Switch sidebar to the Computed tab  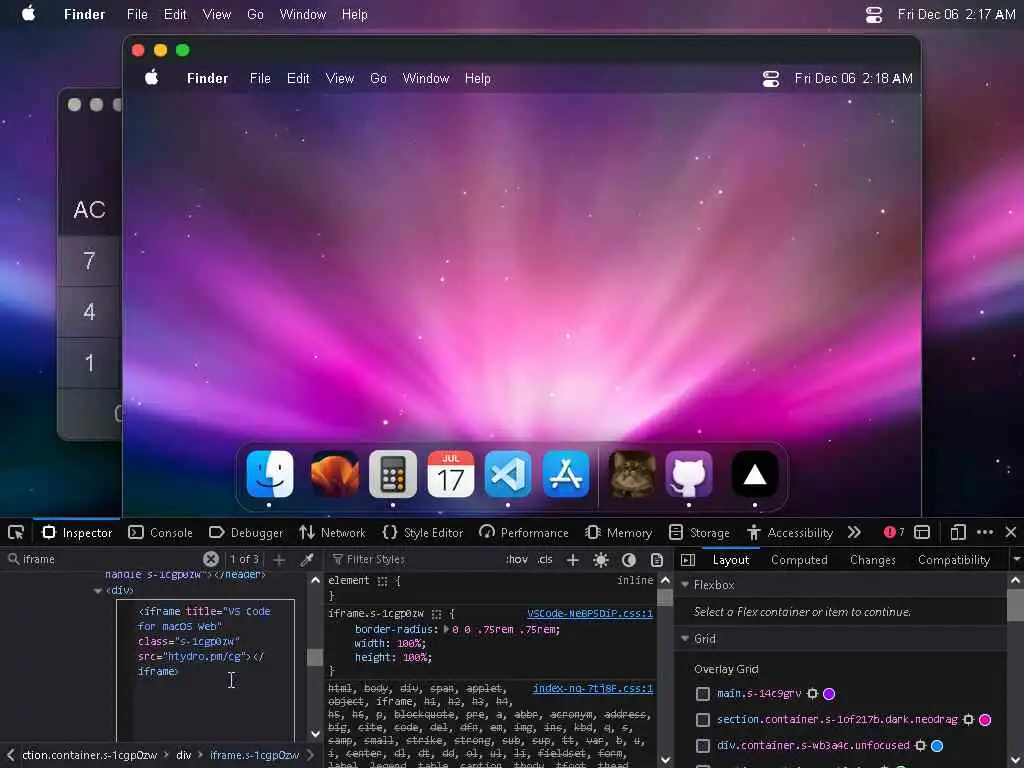coord(799,560)
